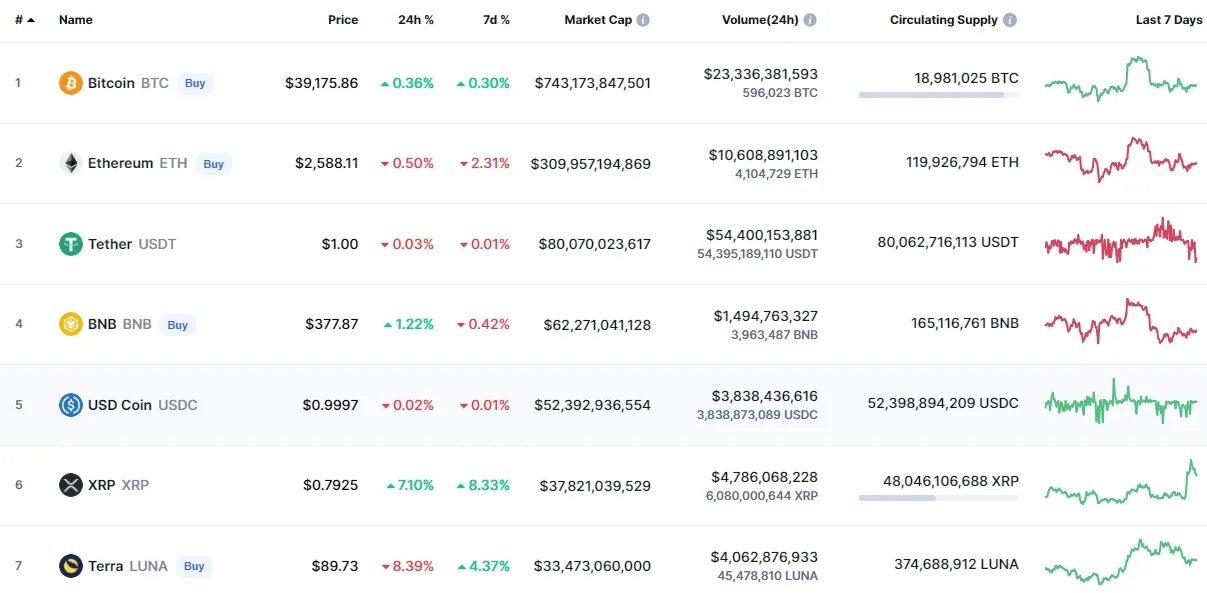This screenshot has height=593, width=1207.
Task: Open the BNB coin page link
Action: tap(120, 324)
